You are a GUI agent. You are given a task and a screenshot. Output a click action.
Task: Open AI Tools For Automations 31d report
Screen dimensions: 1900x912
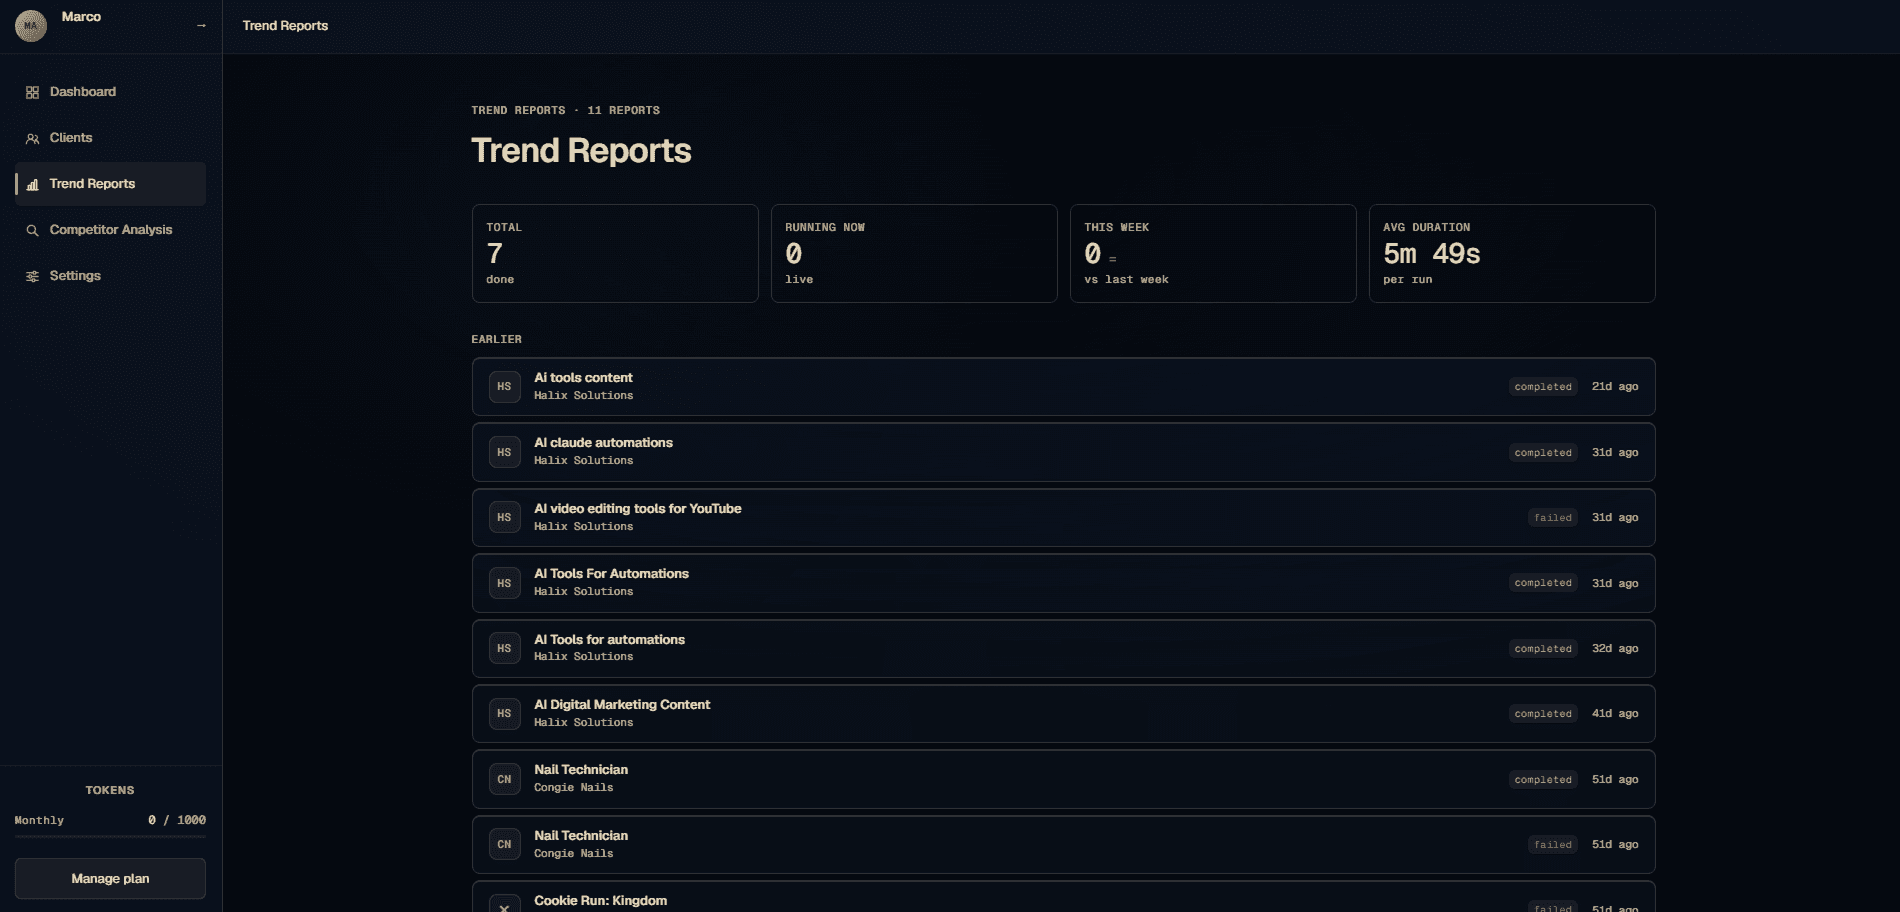click(x=1063, y=583)
